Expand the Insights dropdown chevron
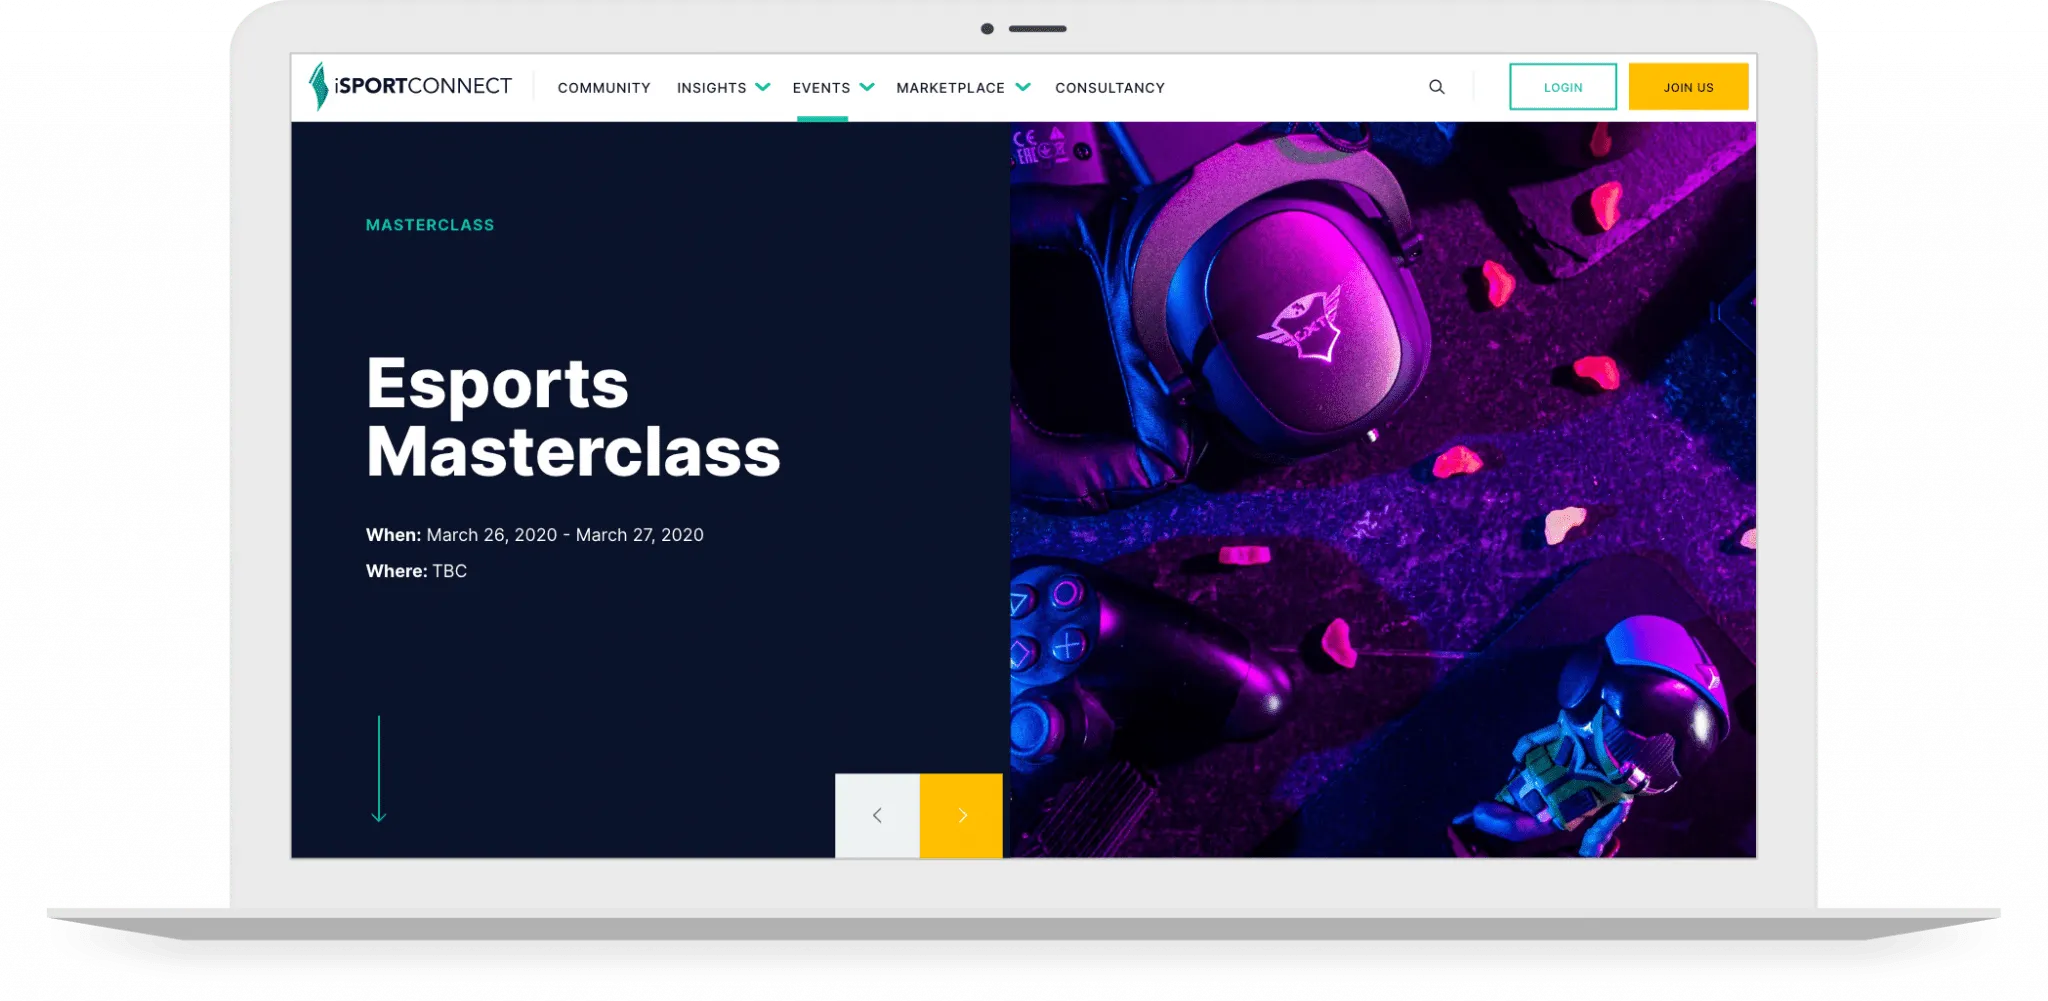The width and height of the screenshot is (2048, 1001). [763, 87]
